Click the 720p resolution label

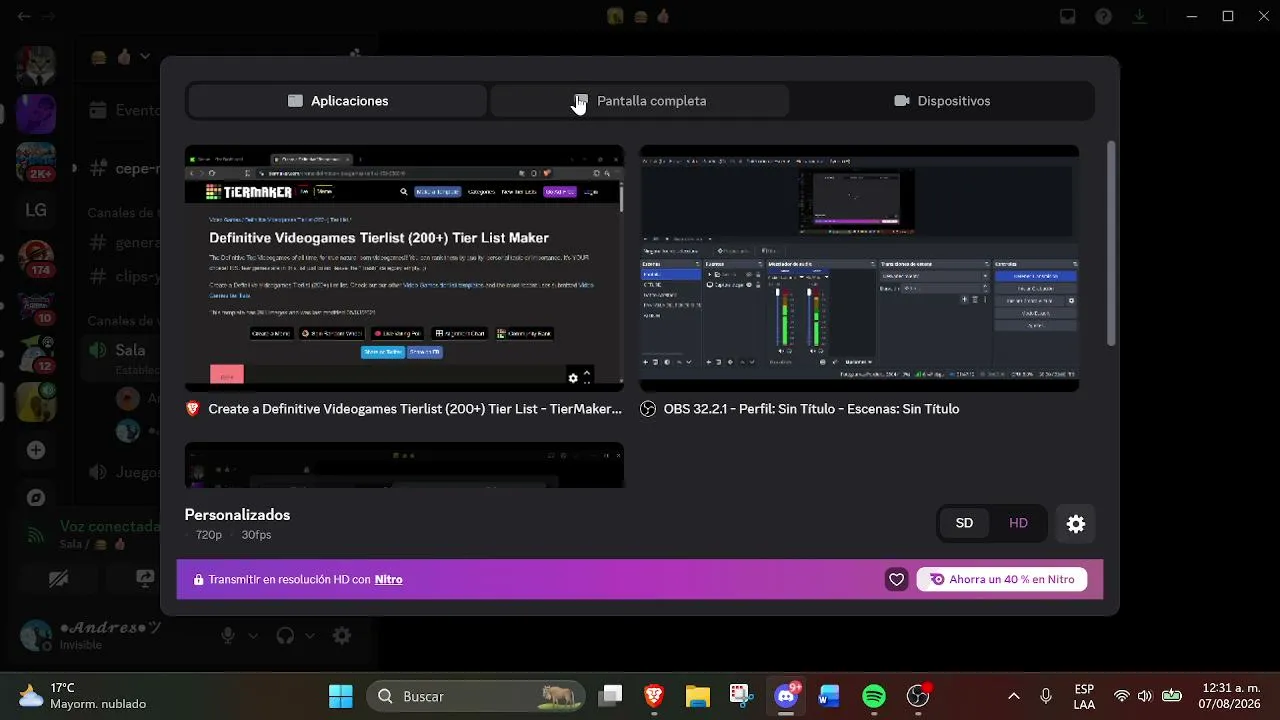coord(209,535)
